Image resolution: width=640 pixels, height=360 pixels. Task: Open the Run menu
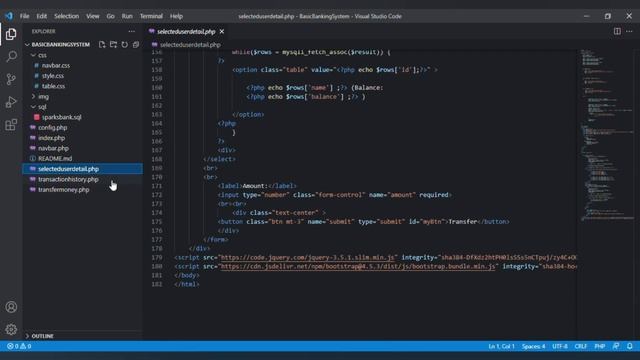pos(127,16)
